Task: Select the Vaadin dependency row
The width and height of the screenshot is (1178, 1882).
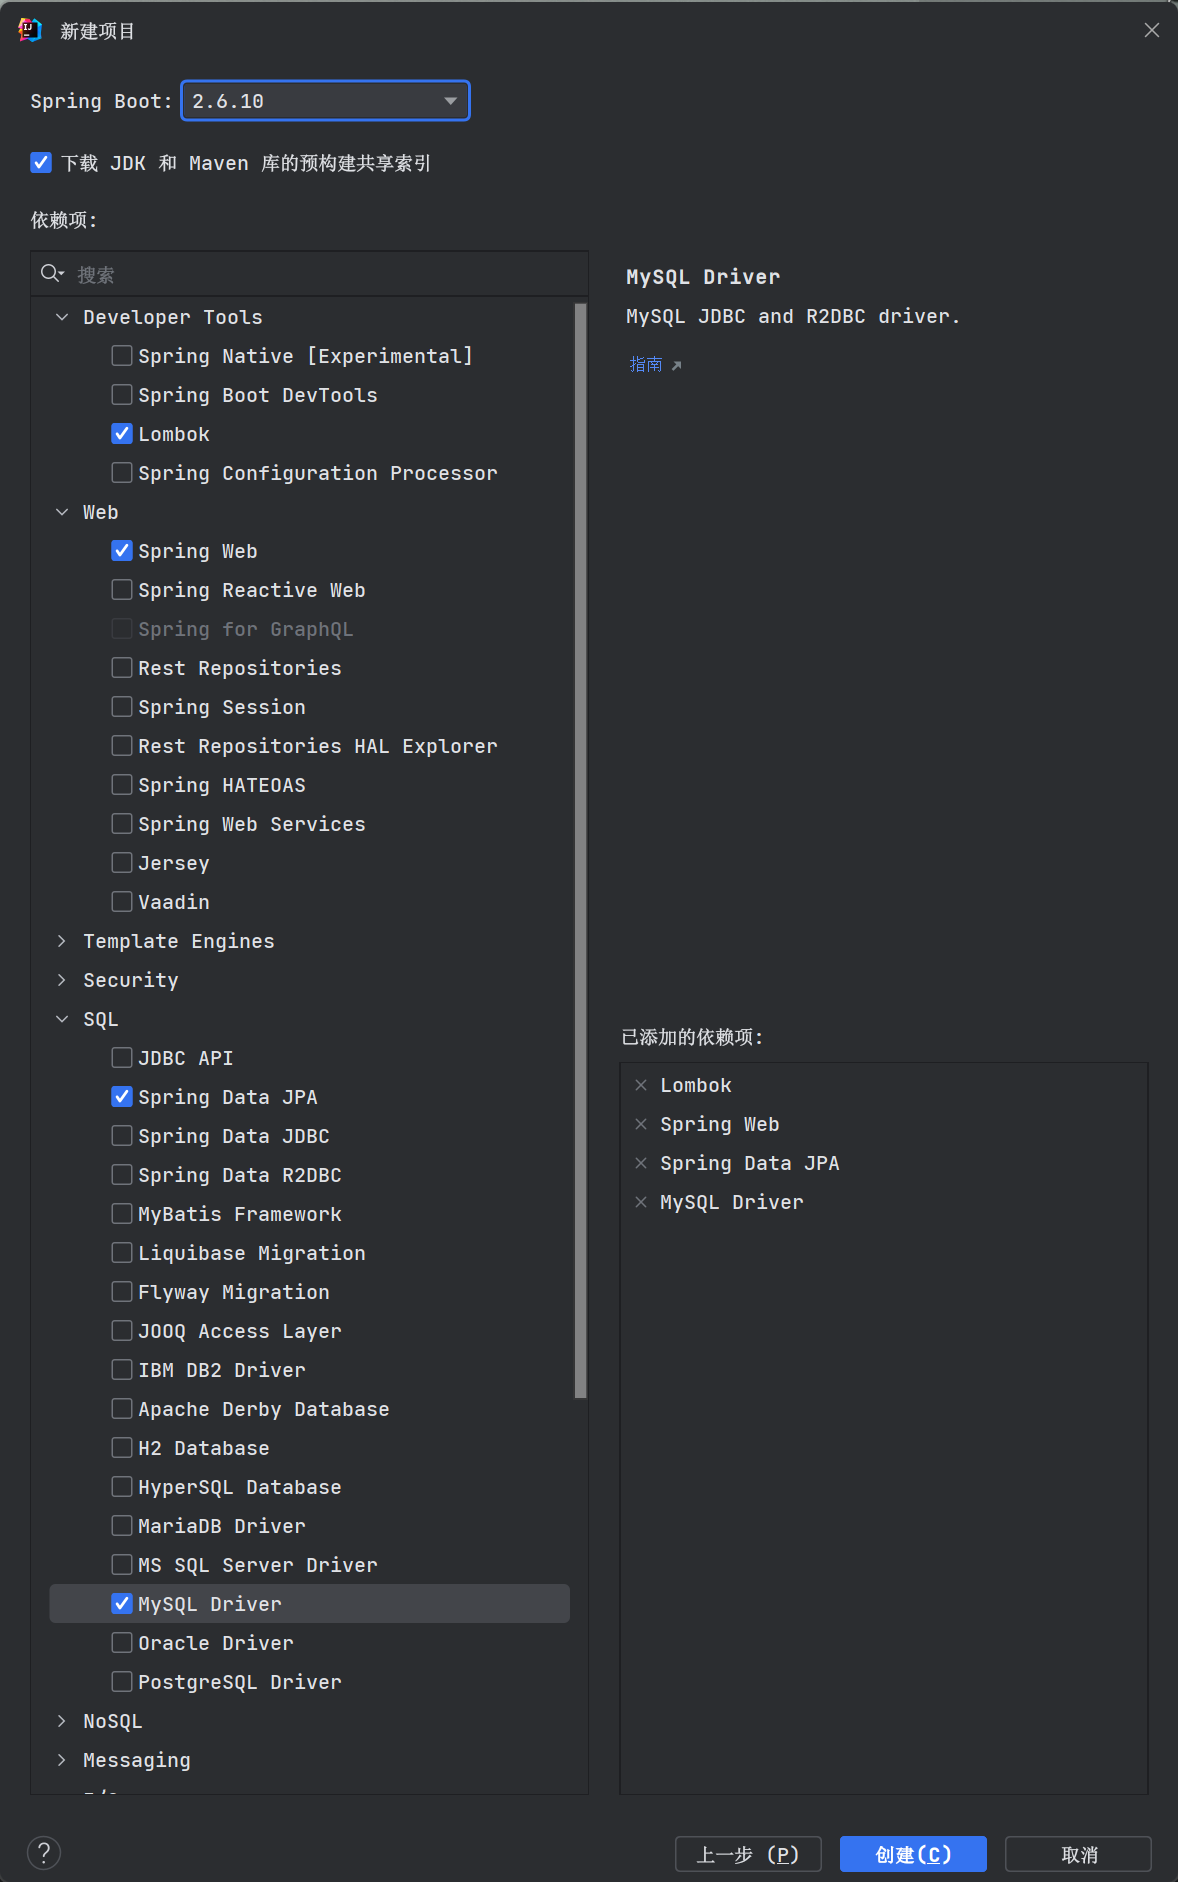Action: point(309,902)
